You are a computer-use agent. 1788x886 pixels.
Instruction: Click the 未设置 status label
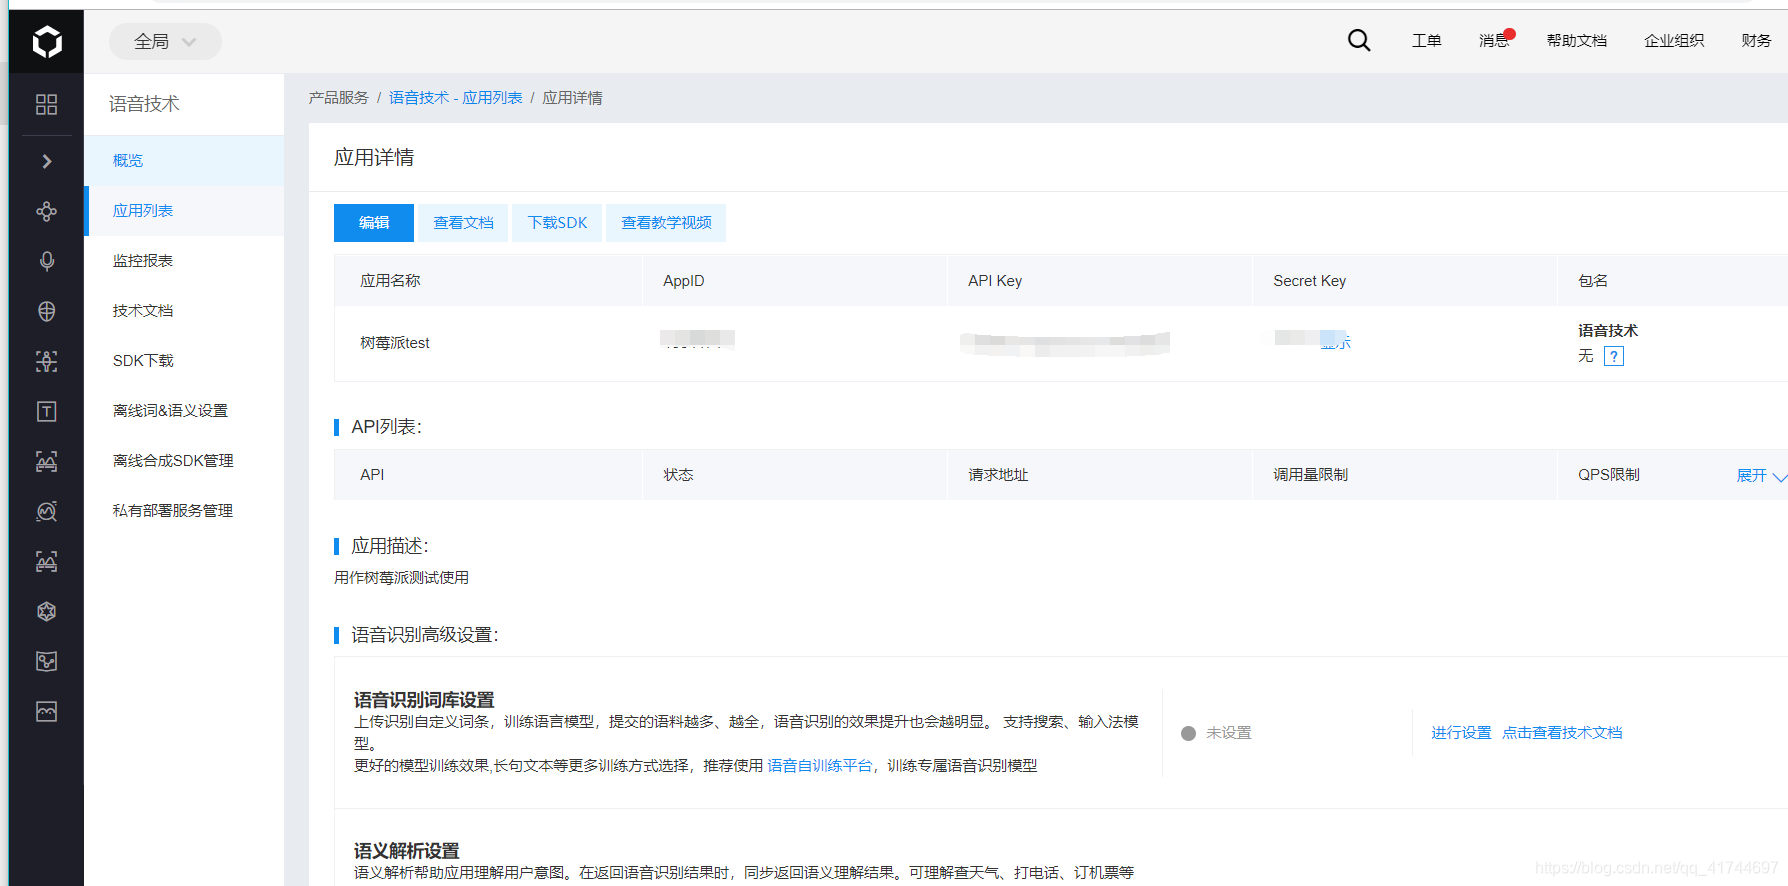pos(1229,733)
